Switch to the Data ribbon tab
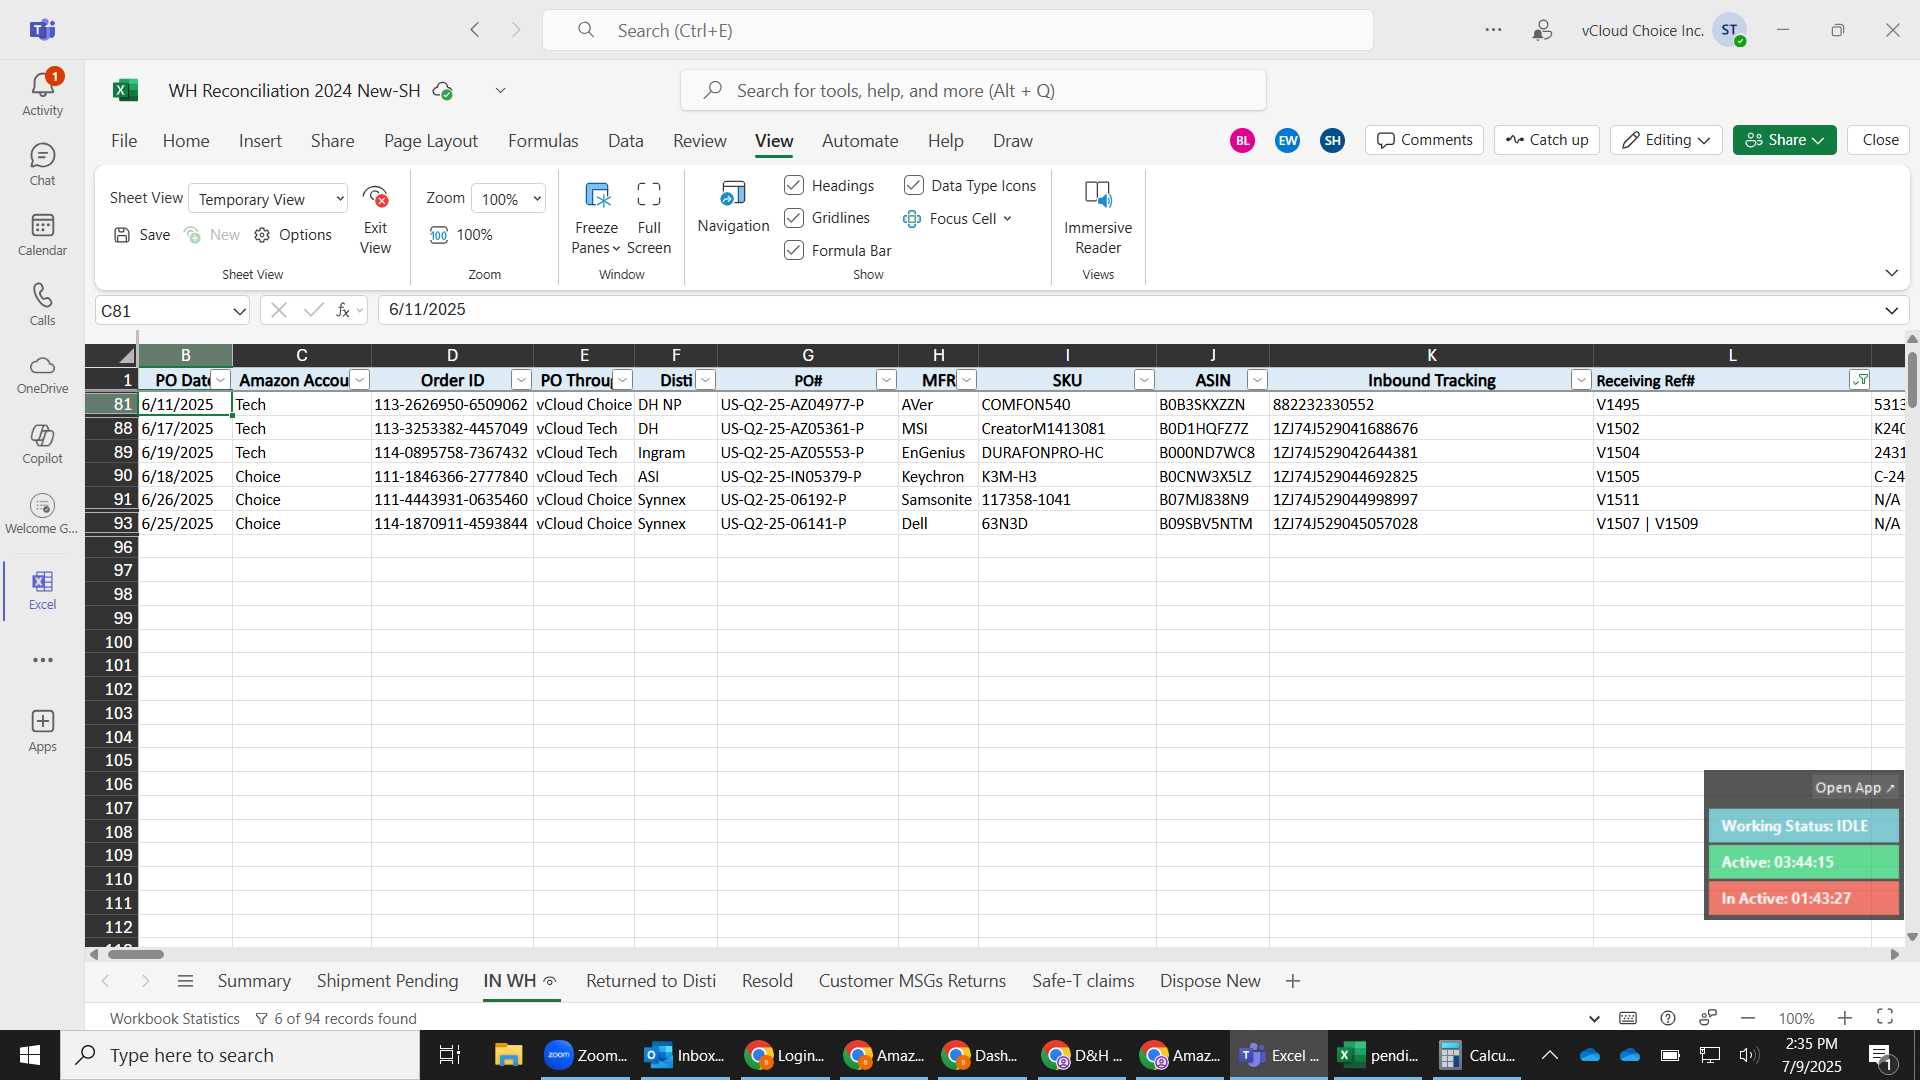Image resolution: width=1920 pixels, height=1080 pixels. [x=626, y=141]
